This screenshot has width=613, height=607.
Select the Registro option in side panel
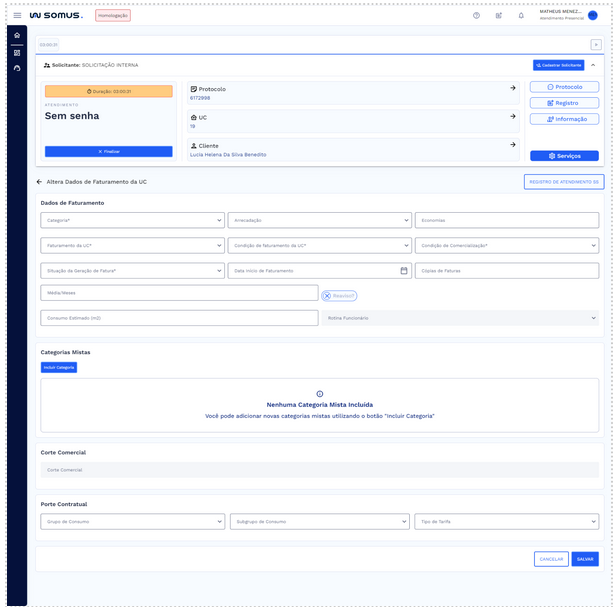tap(564, 103)
